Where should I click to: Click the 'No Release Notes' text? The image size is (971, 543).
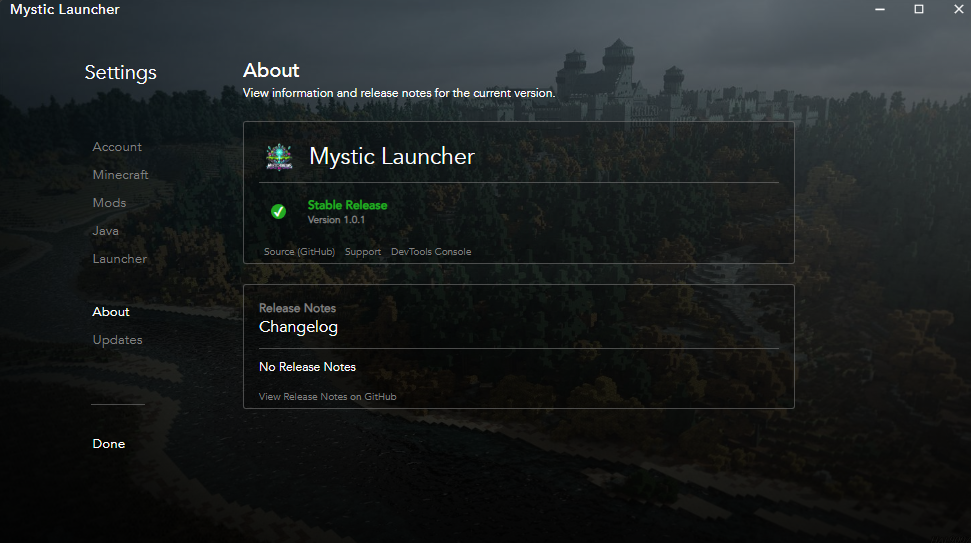click(307, 367)
